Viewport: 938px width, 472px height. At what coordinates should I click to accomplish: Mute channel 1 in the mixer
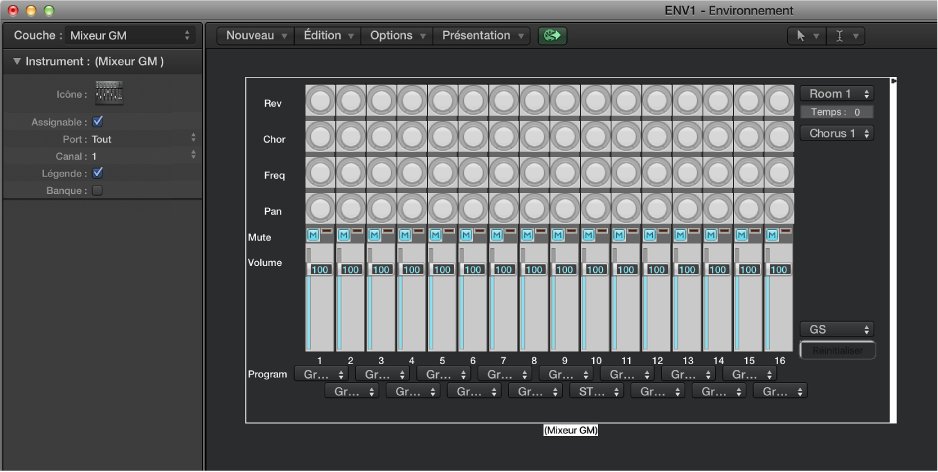pos(313,235)
